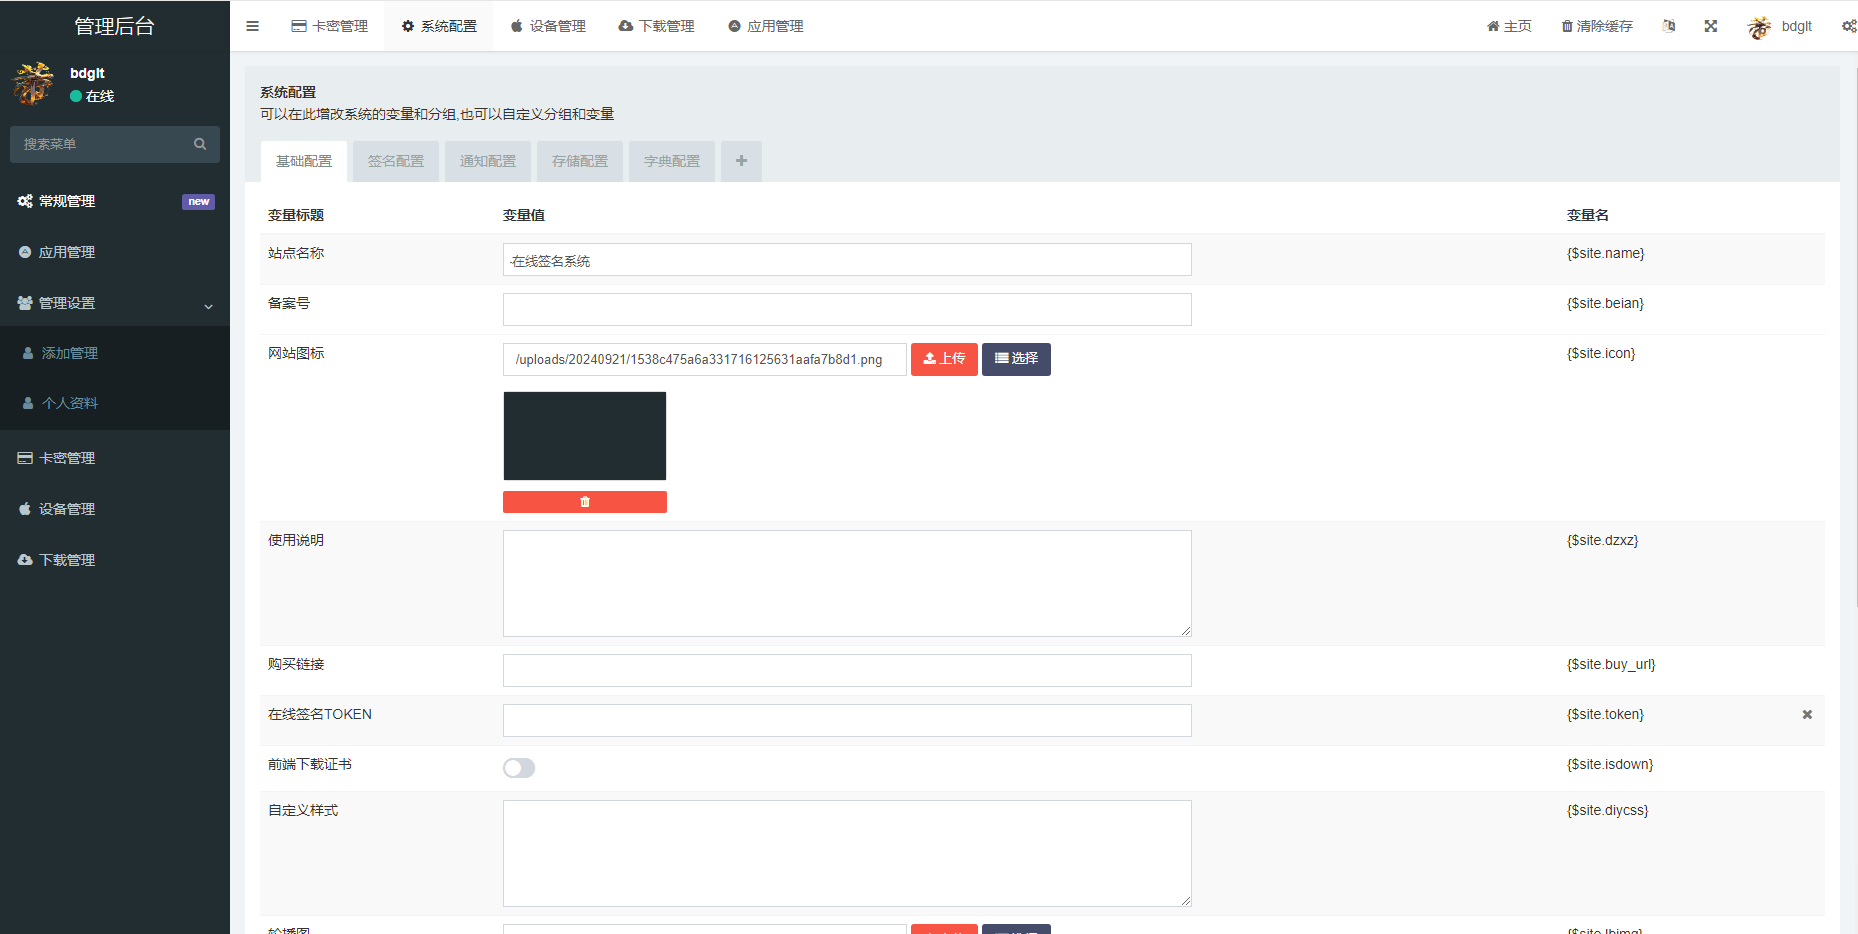Open the 存储配置 tab
Screen dimensions: 1858x934
point(580,161)
